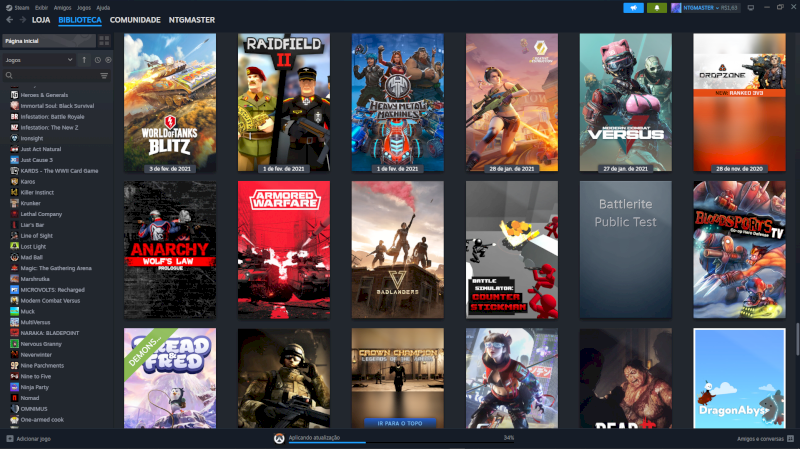Select Magic: The Gathering Arena
The width and height of the screenshot is (800, 449).
[56, 268]
